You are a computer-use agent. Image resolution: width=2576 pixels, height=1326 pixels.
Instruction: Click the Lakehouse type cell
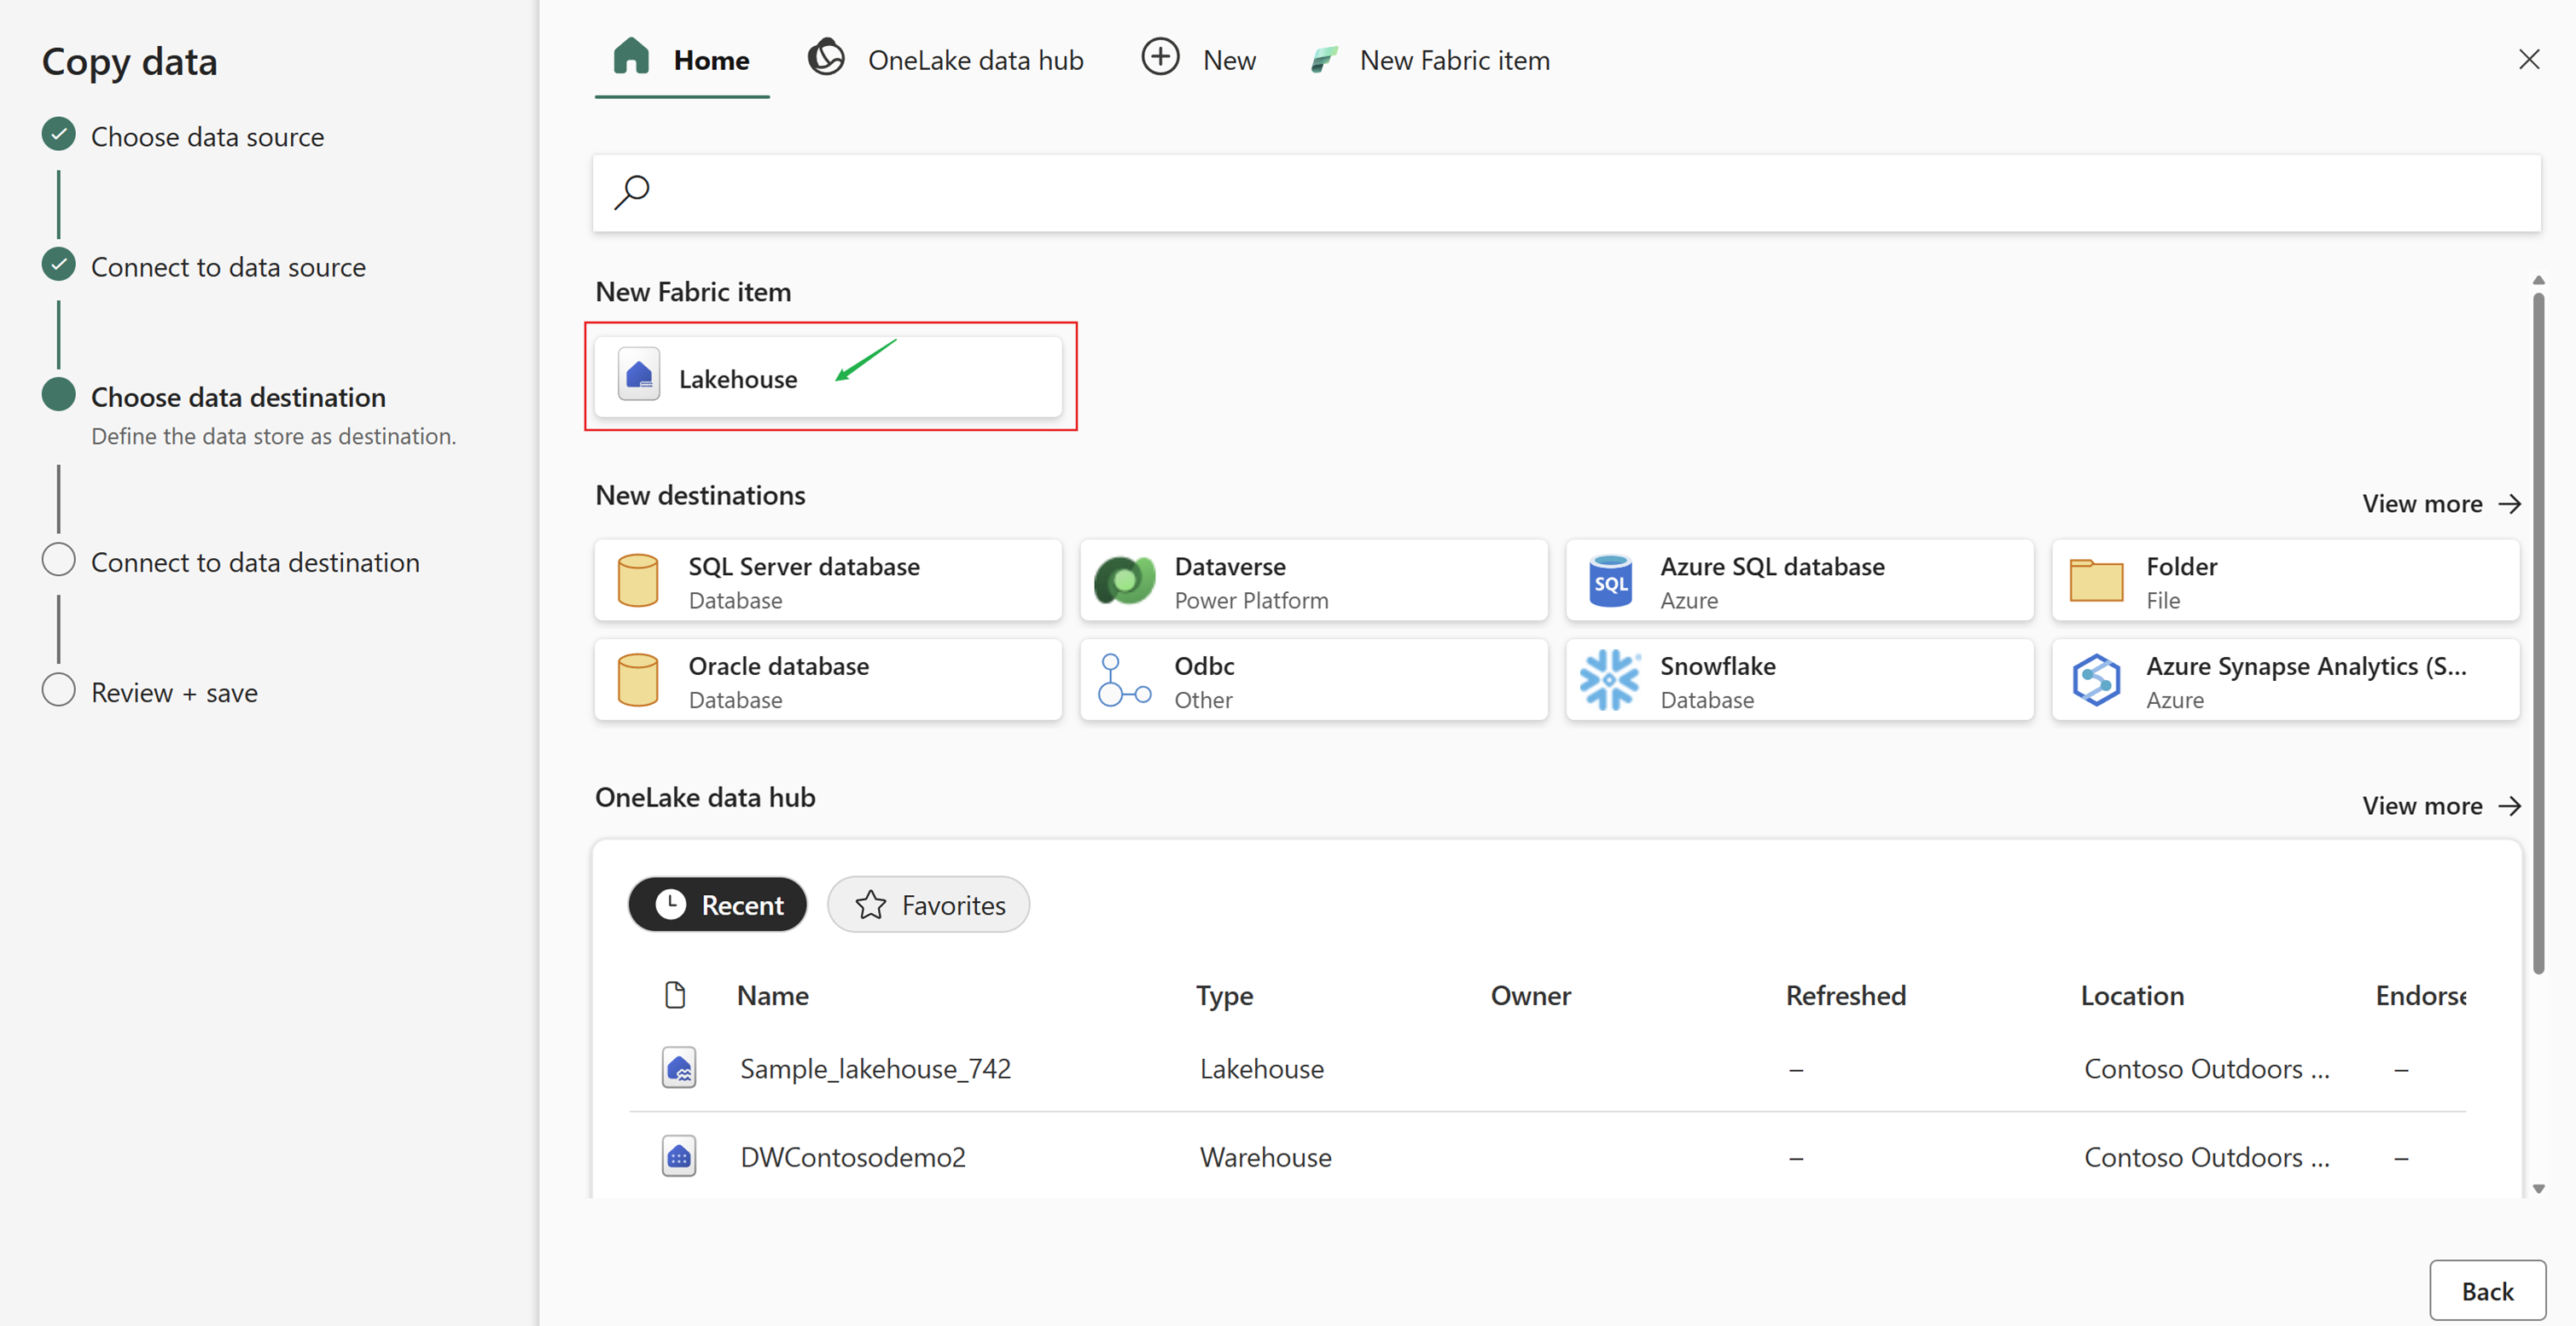[1261, 1069]
